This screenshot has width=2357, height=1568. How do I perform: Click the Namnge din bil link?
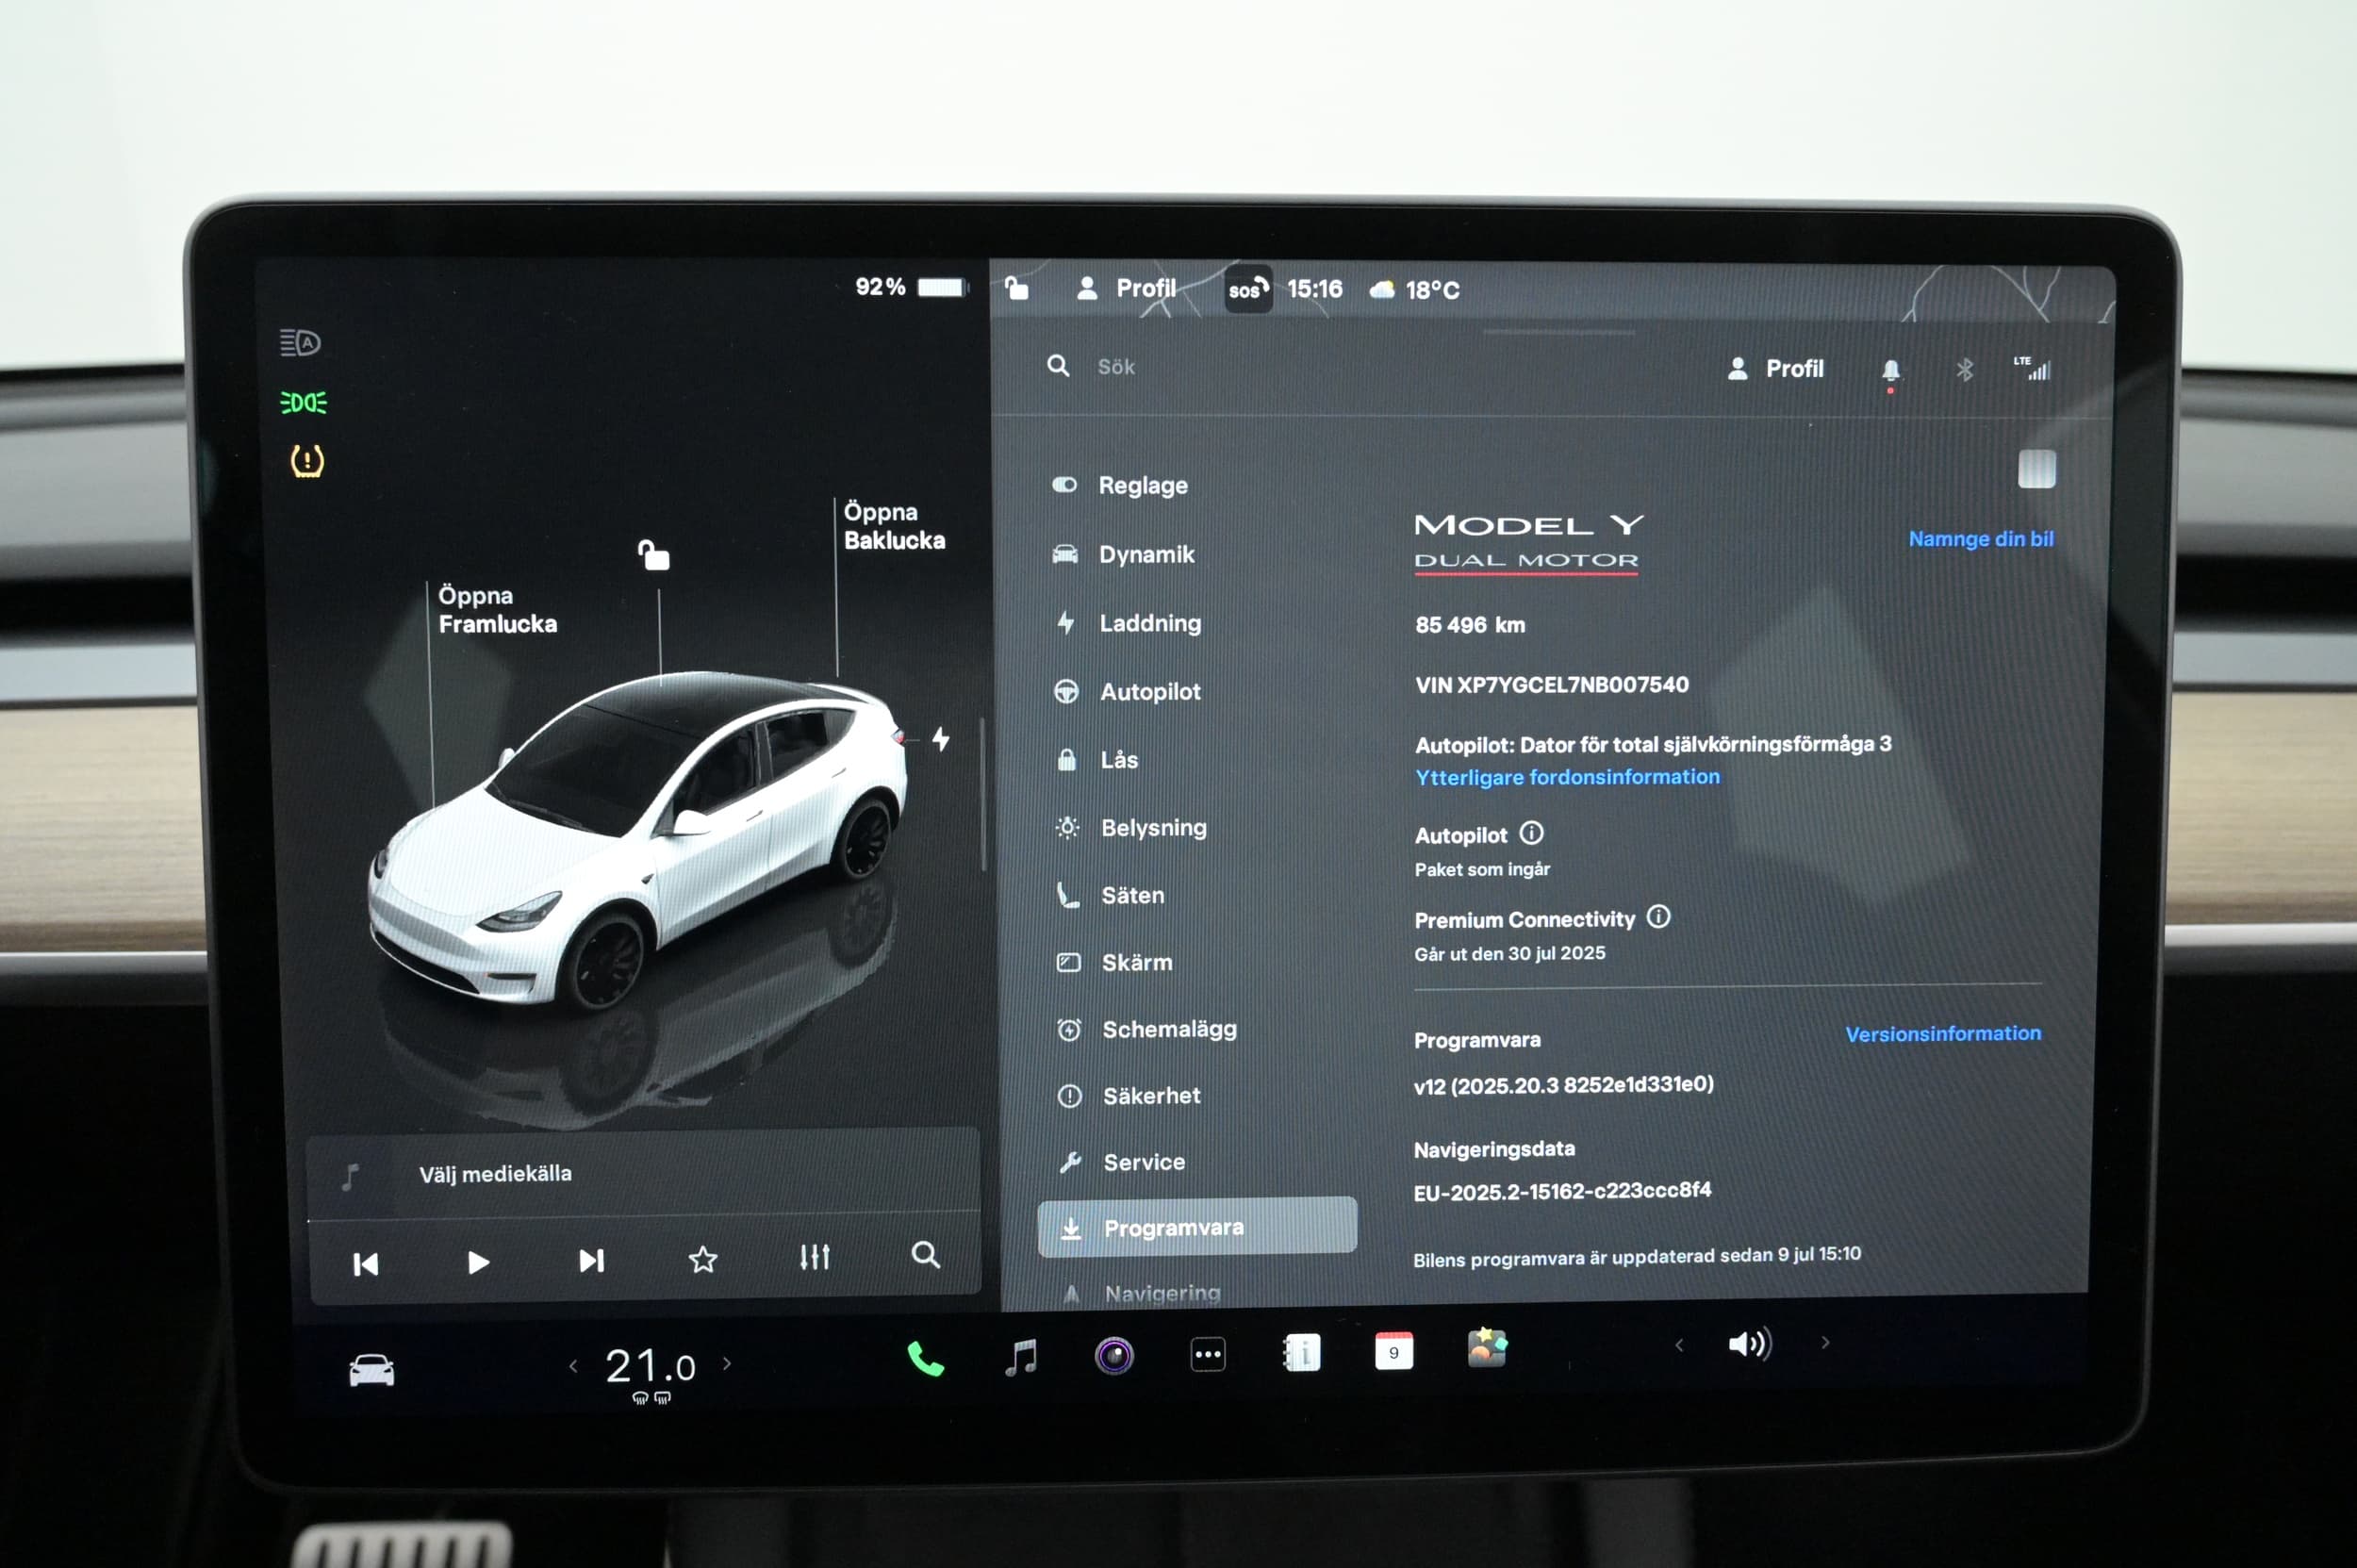(x=1981, y=539)
